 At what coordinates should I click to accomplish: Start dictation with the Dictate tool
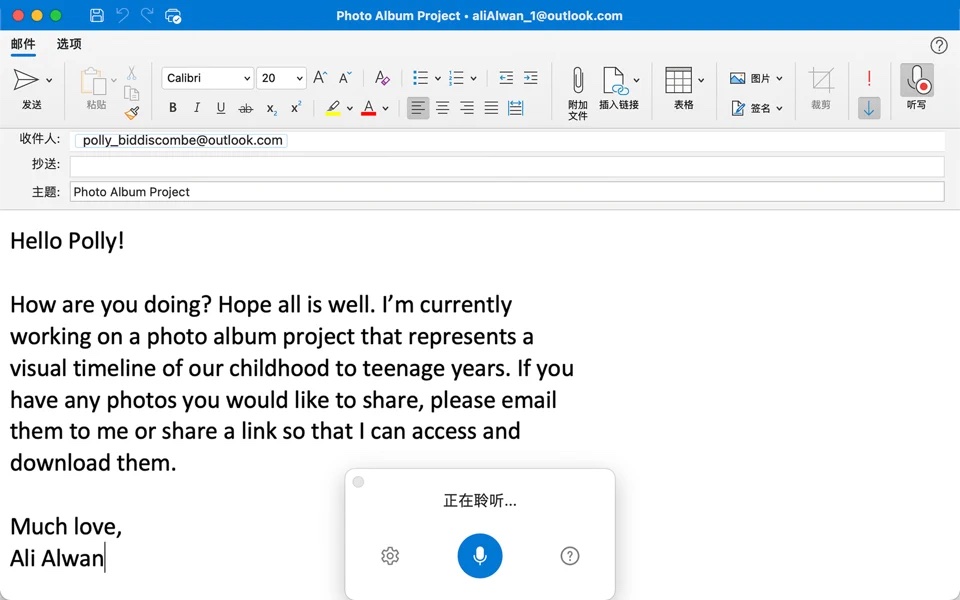click(x=917, y=85)
